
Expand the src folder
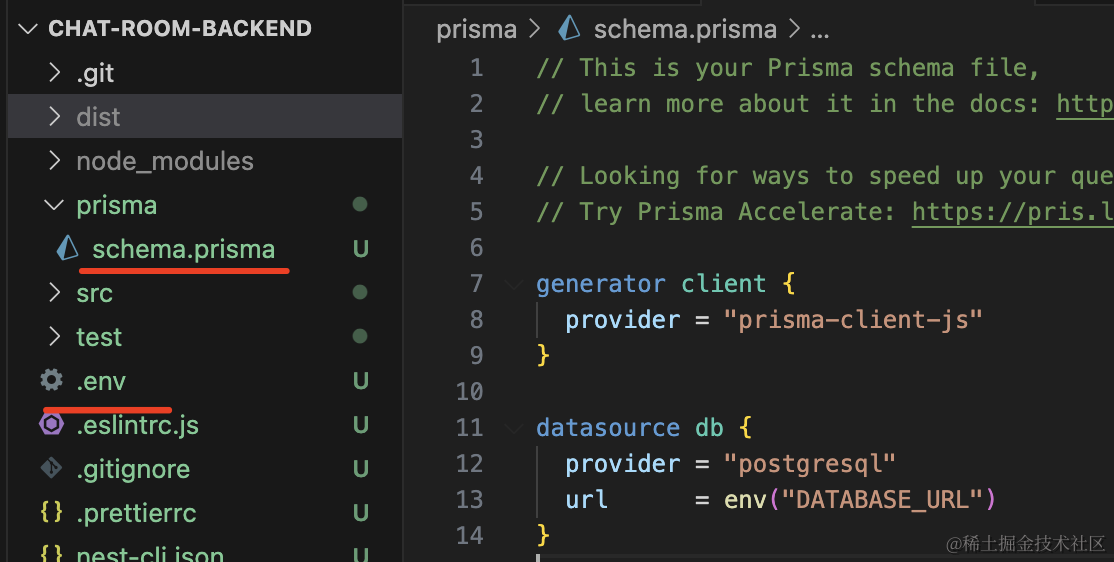click(x=54, y=293)
